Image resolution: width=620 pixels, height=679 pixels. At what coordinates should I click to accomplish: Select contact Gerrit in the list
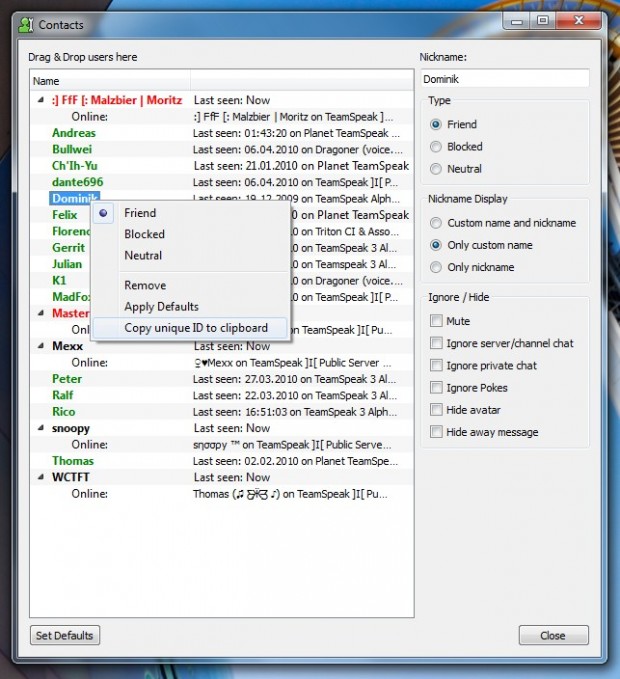68,248
